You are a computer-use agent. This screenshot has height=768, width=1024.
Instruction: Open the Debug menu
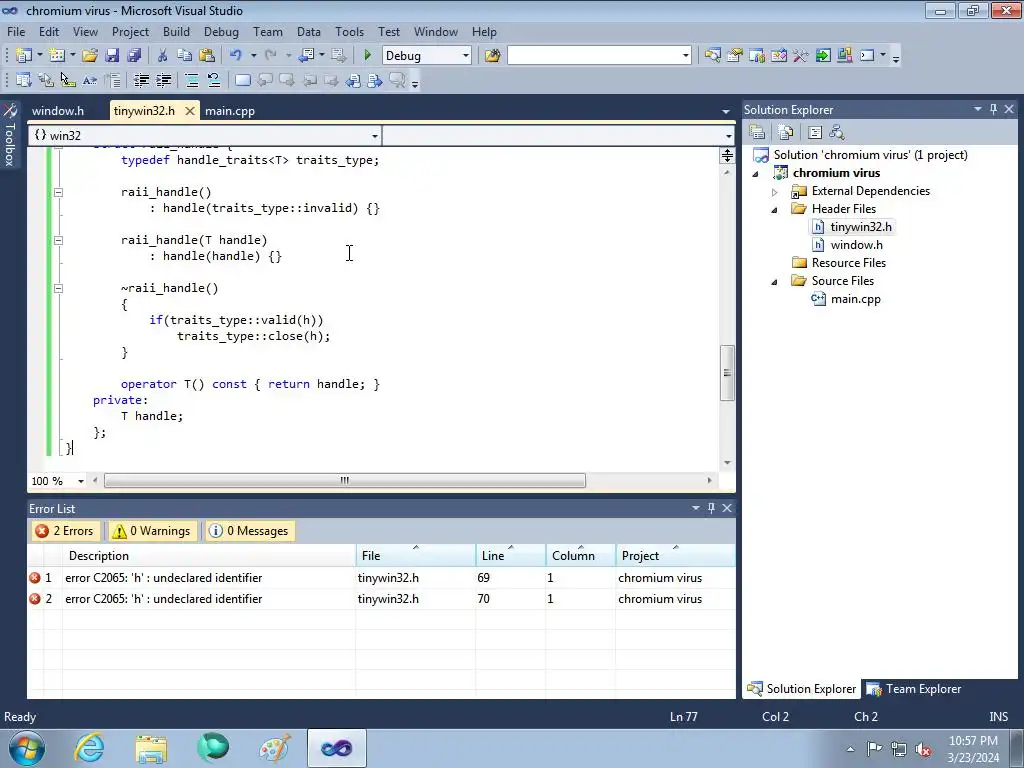click(x=221, y=31)
